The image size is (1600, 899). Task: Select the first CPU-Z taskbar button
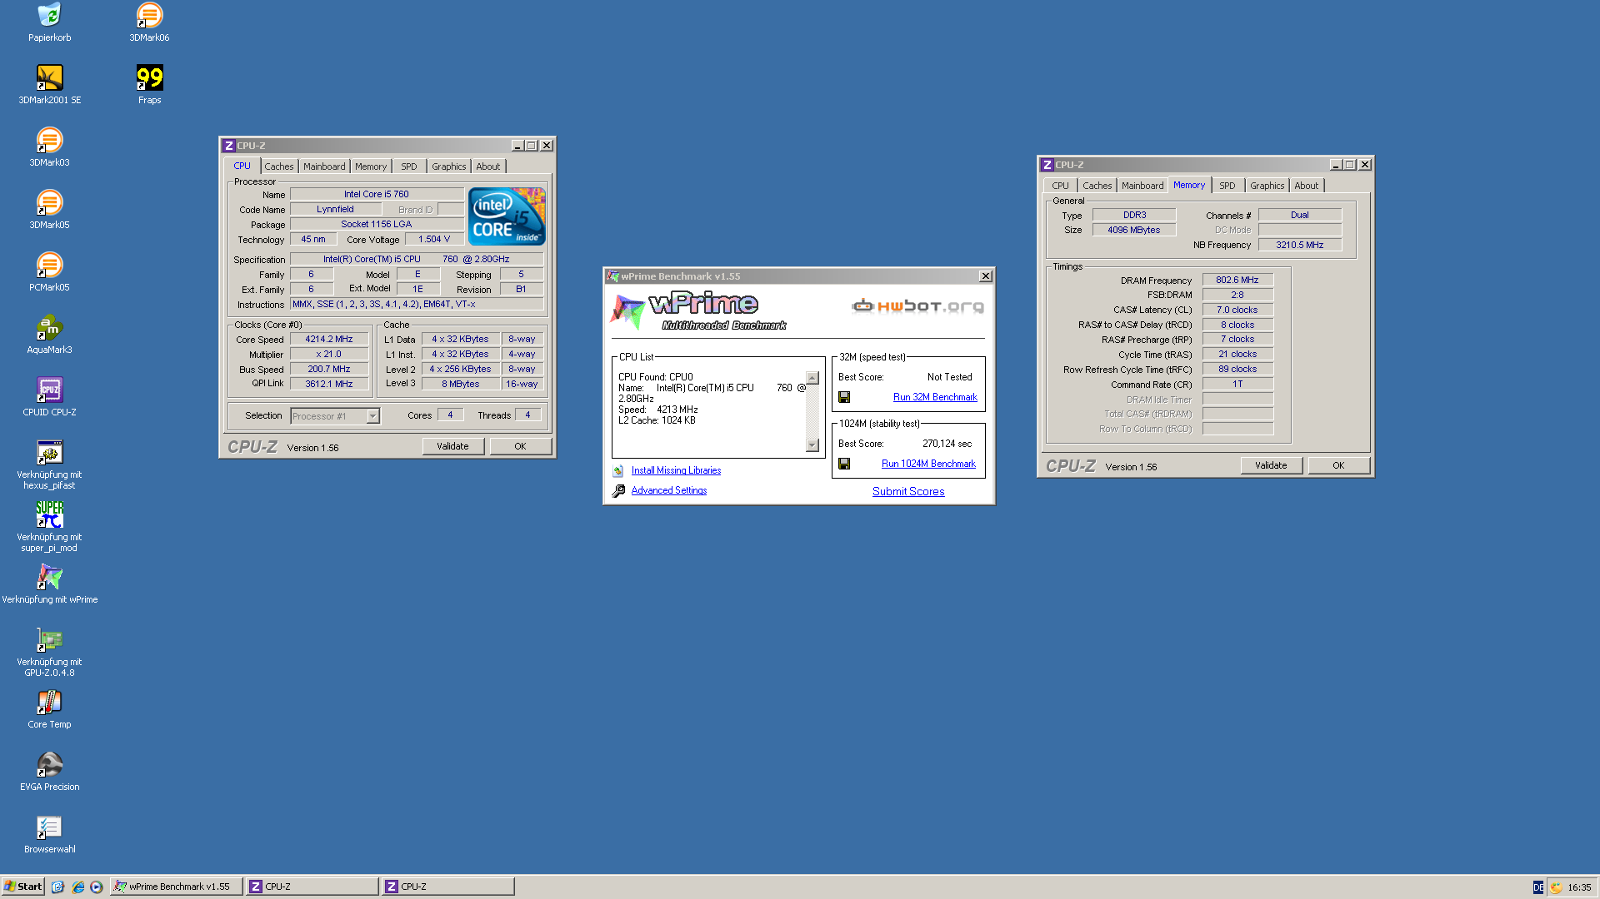click(313, 887)
